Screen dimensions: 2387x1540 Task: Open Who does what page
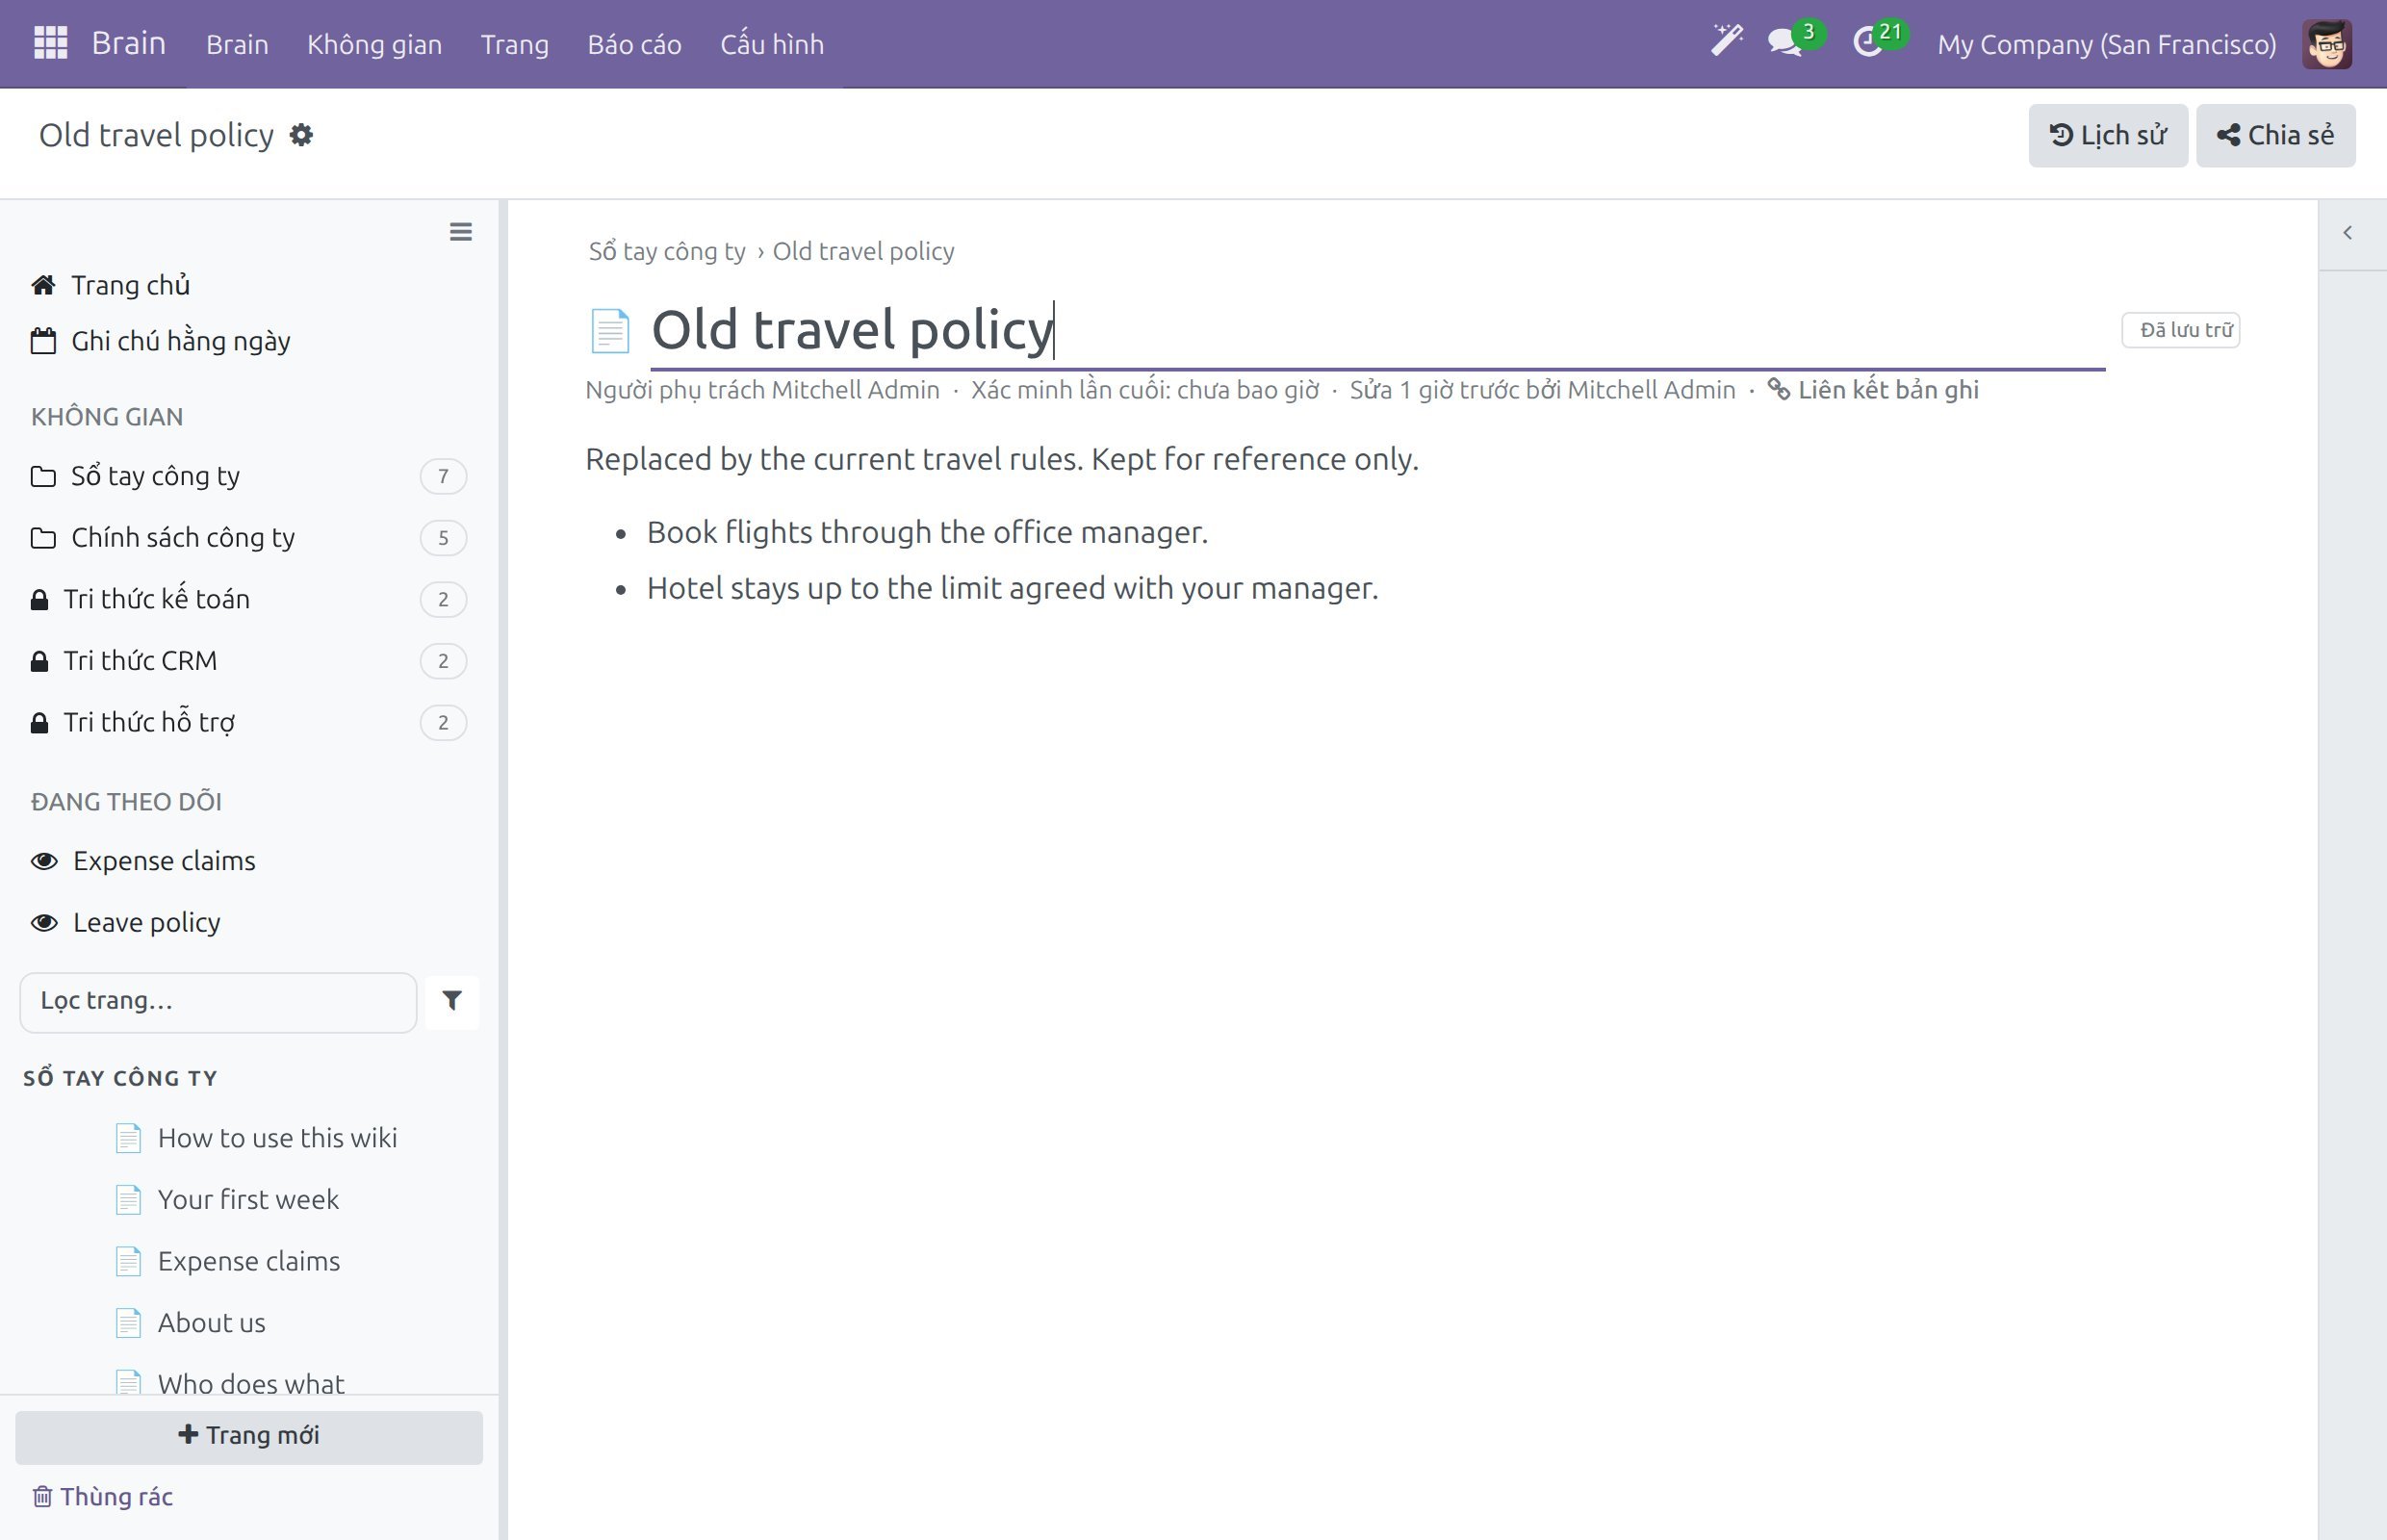click(251, 1383)
